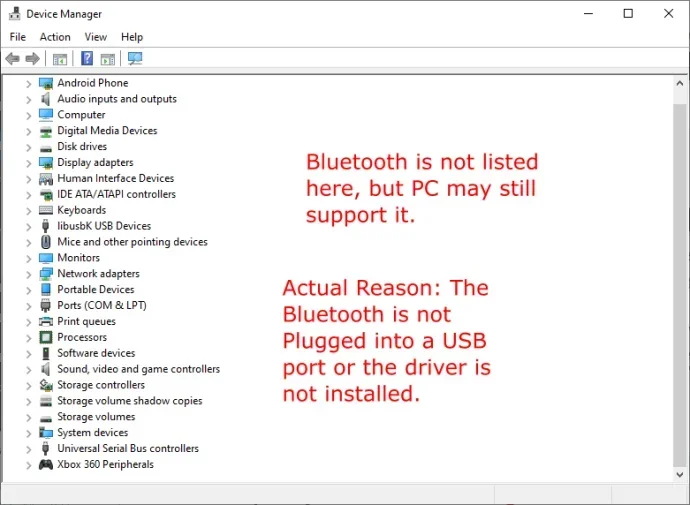Click the Processors chip icon

[x=46, y=337]
